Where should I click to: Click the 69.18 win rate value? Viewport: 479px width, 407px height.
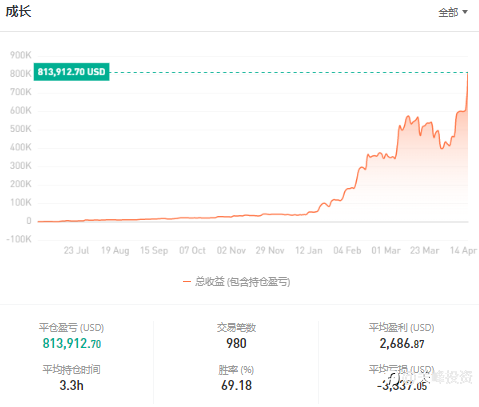coord(236,386)
